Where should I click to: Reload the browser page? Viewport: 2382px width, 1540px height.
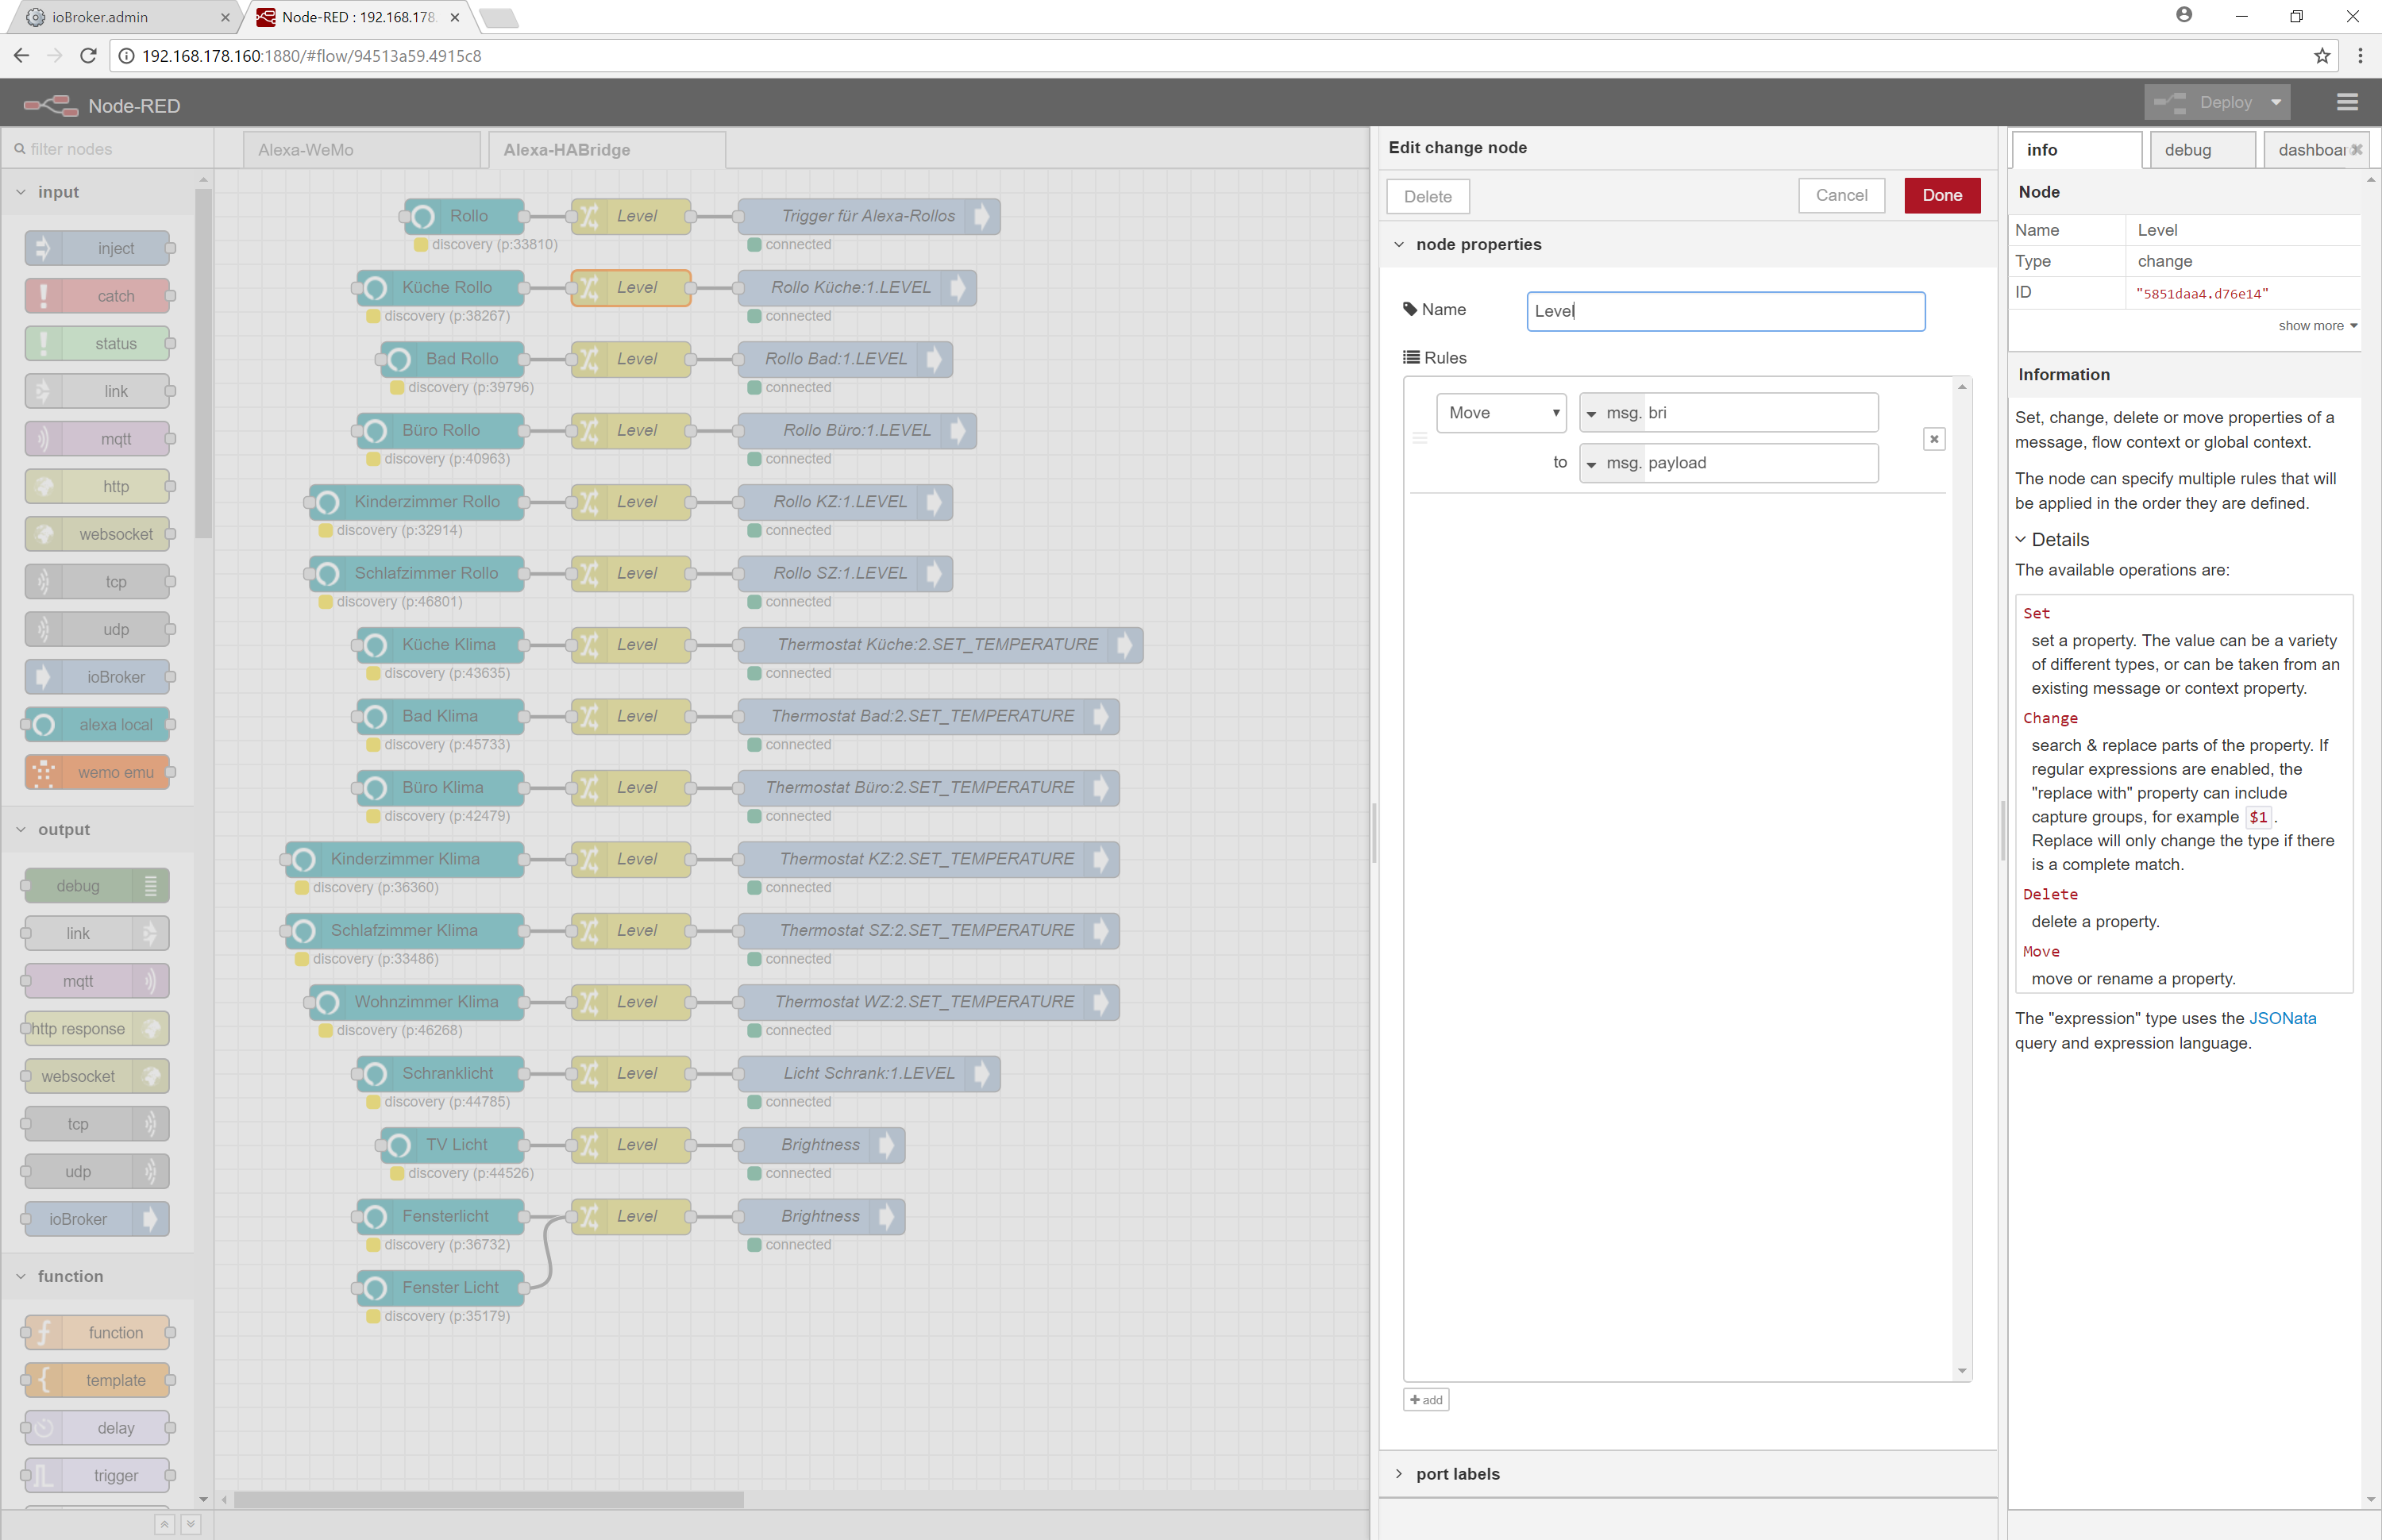pyautogui.click(x=88, y=56)
